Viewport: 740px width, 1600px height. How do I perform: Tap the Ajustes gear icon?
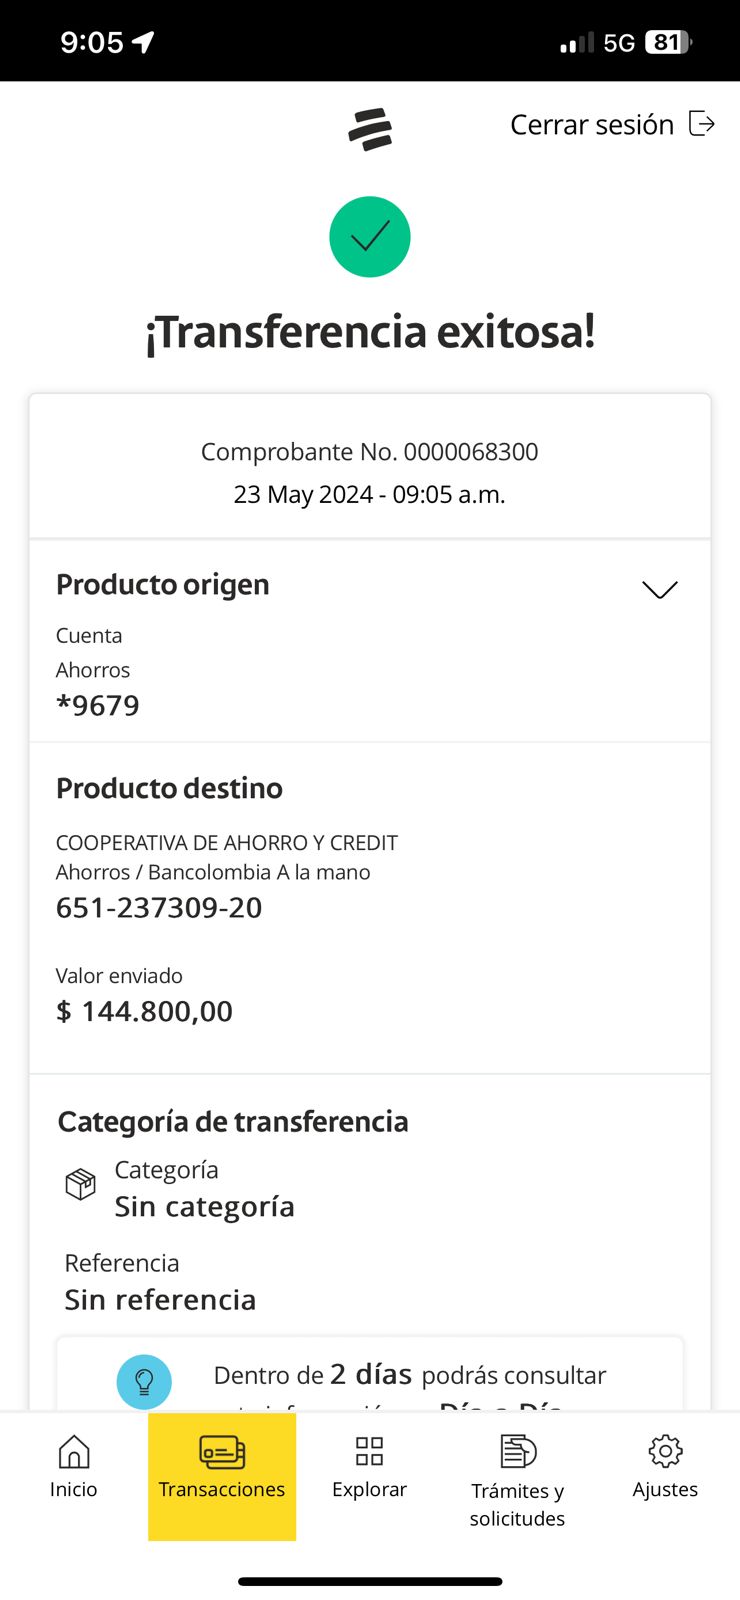(x=665, y=1451)
